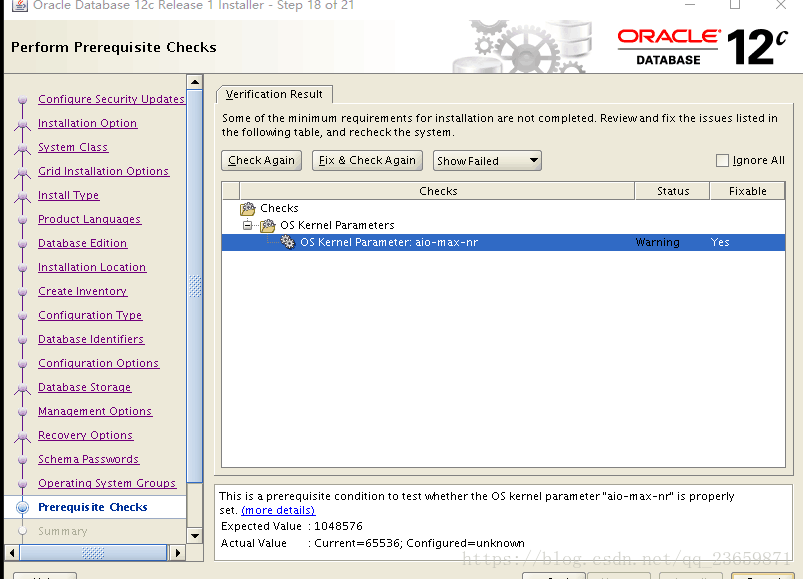Image resolution: width=803 pixels, height=579 pixels.
Task: Go to Database Storage step
Action: [84, 388]
